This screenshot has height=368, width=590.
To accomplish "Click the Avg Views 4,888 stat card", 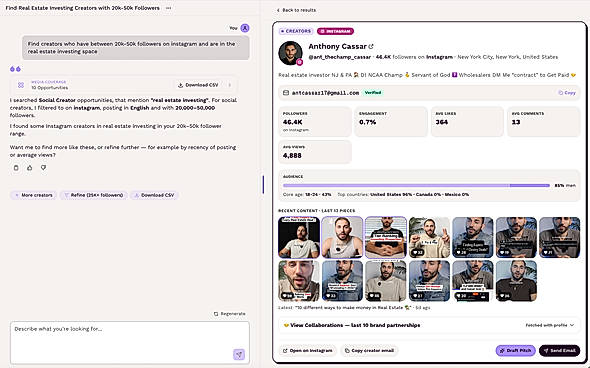I will (x=315, y=152).
